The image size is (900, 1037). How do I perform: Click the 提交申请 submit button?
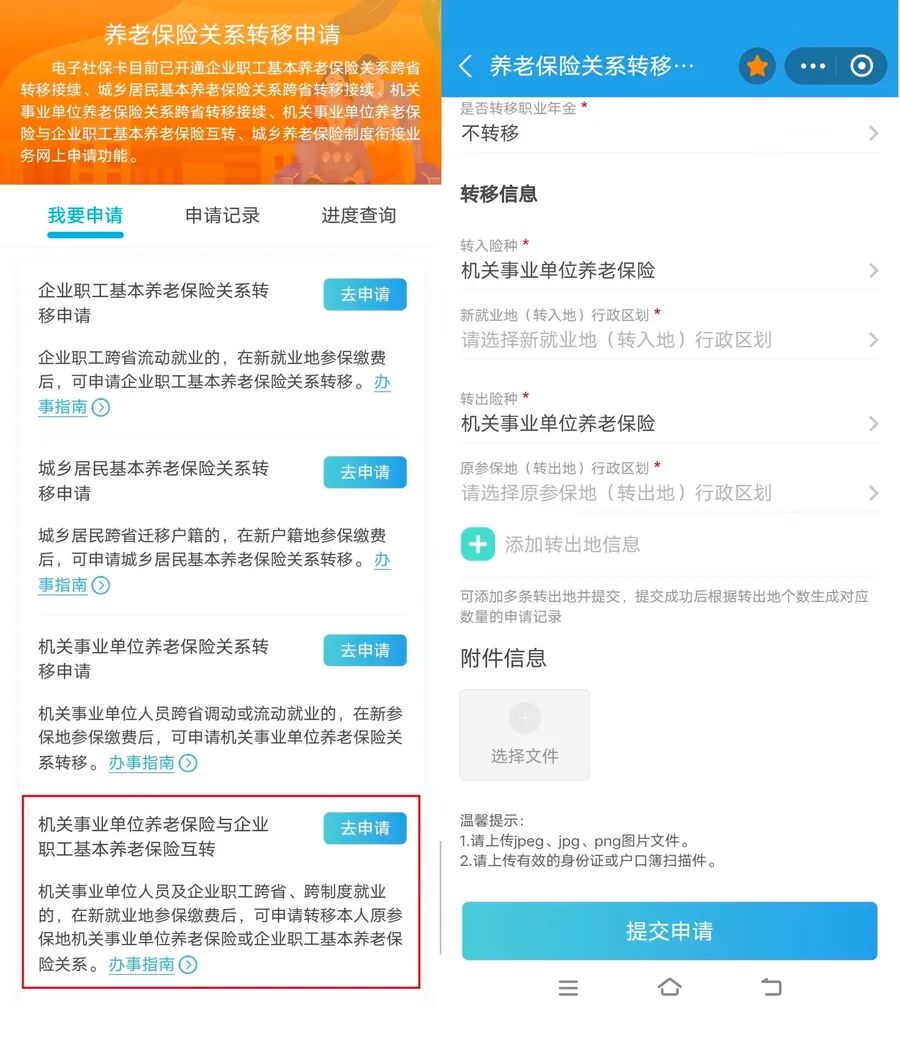pyautogui.click(x=669, y=931)
